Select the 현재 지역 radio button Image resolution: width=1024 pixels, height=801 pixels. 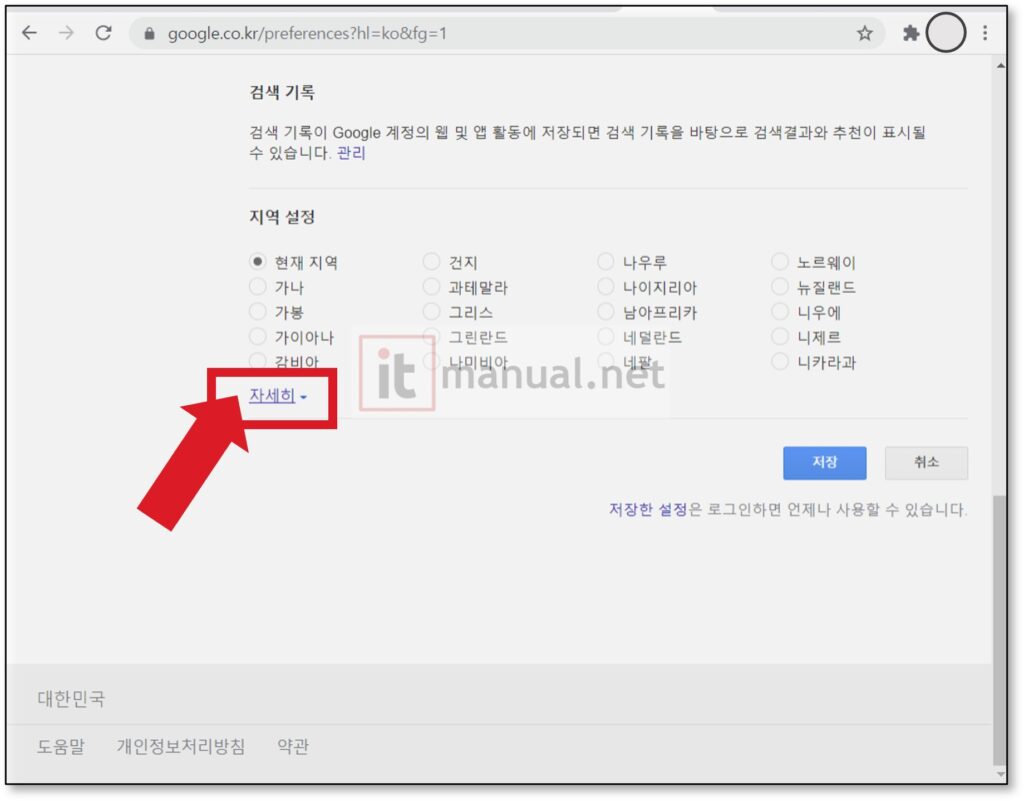257,262
